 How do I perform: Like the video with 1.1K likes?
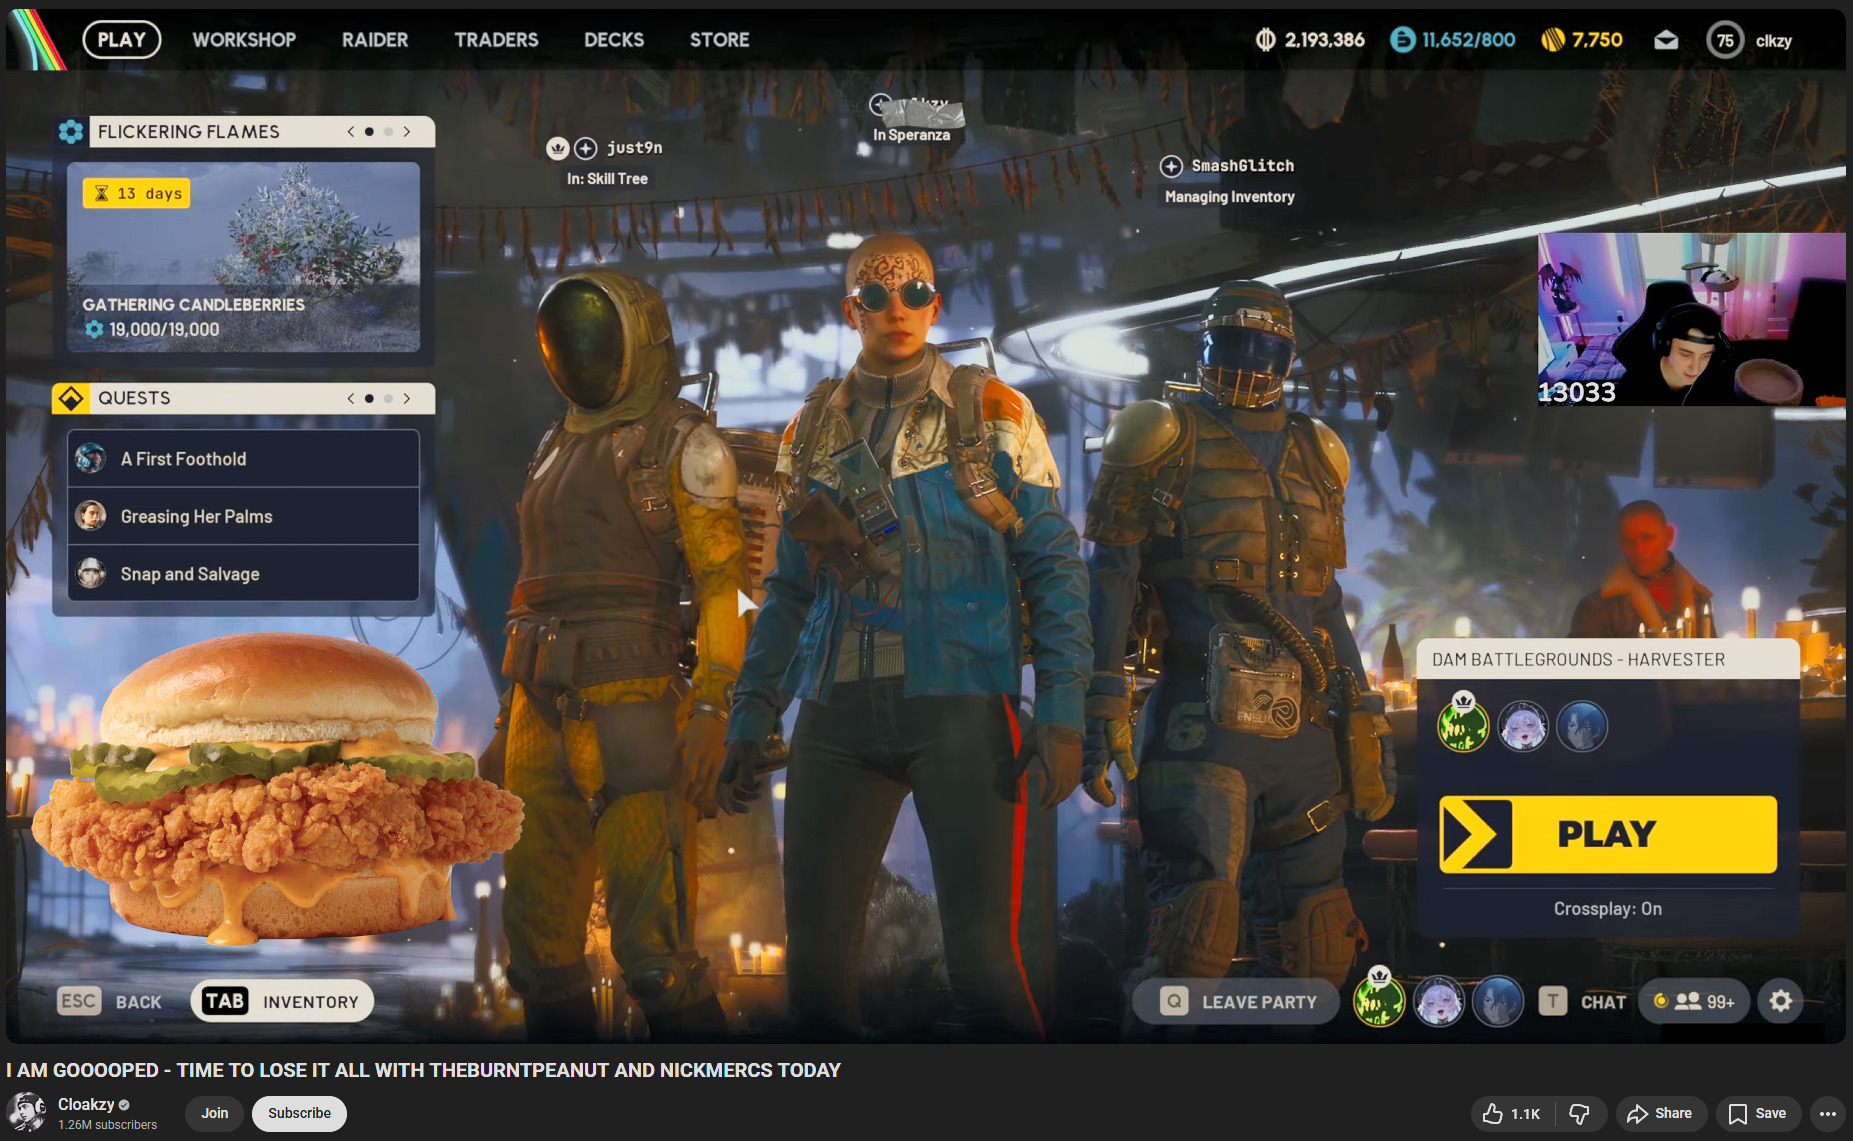click(x=1510, y=1113)
